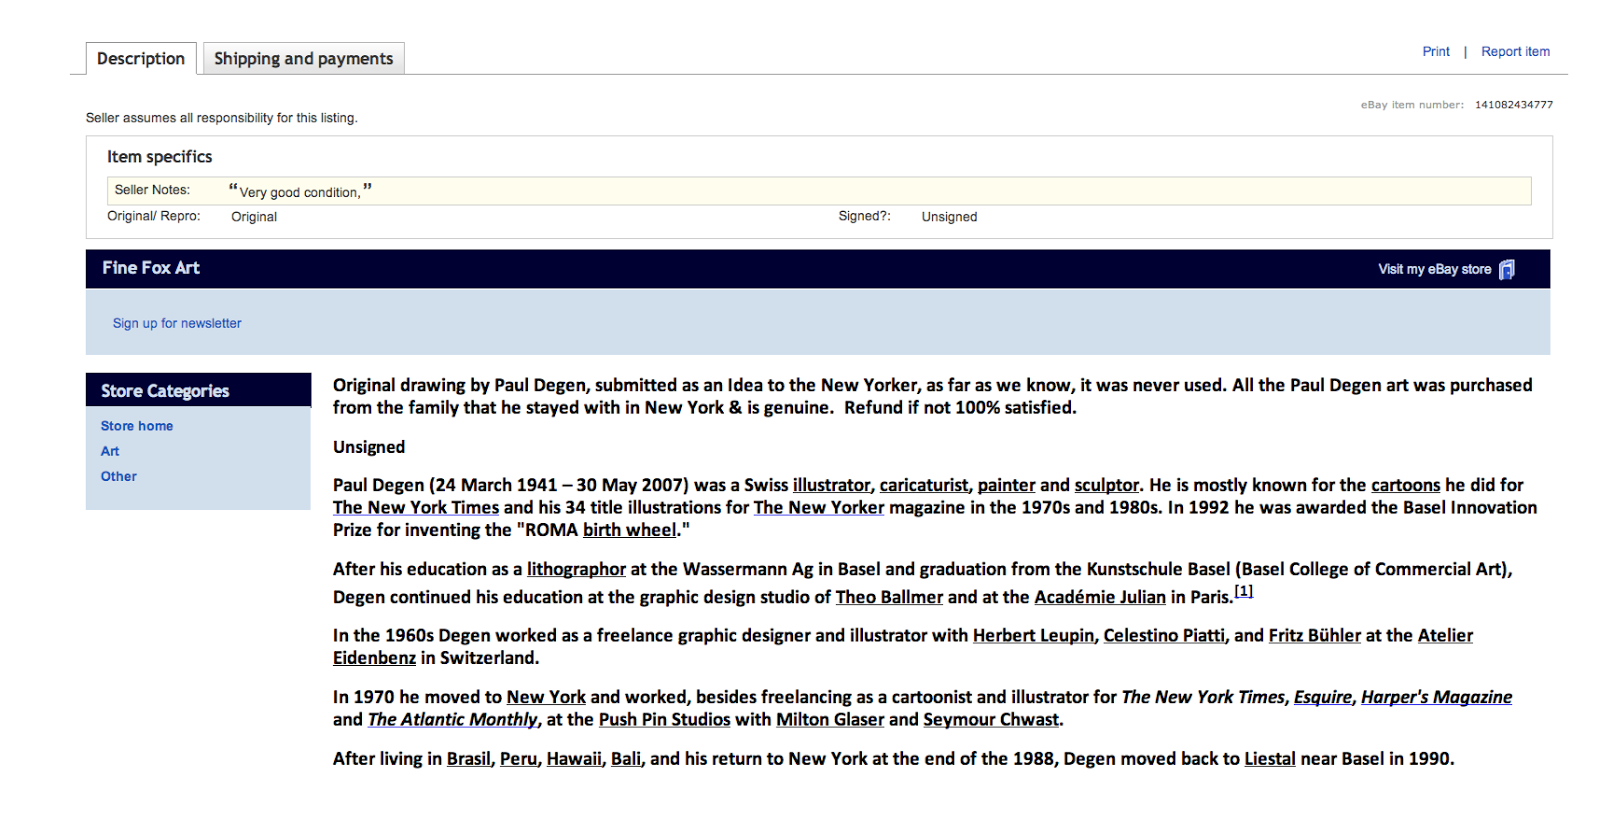Follow the Liestal link
This screenshot has height=834, width=1600.
[1270, 759]
